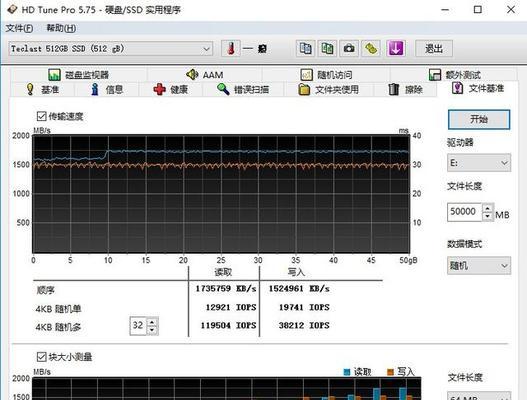Click 写入 orange legend swatch
The width and height of the screenshot is (527, 400).
[x=390, y=372]
